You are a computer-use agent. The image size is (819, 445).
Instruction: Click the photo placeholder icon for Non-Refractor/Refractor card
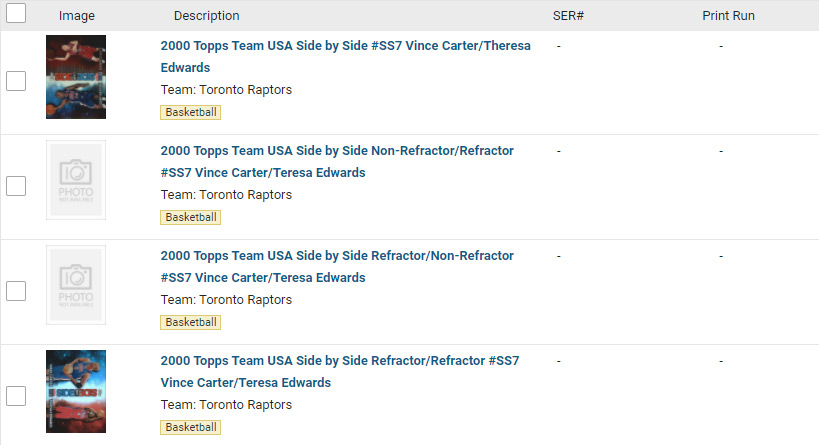76,180
